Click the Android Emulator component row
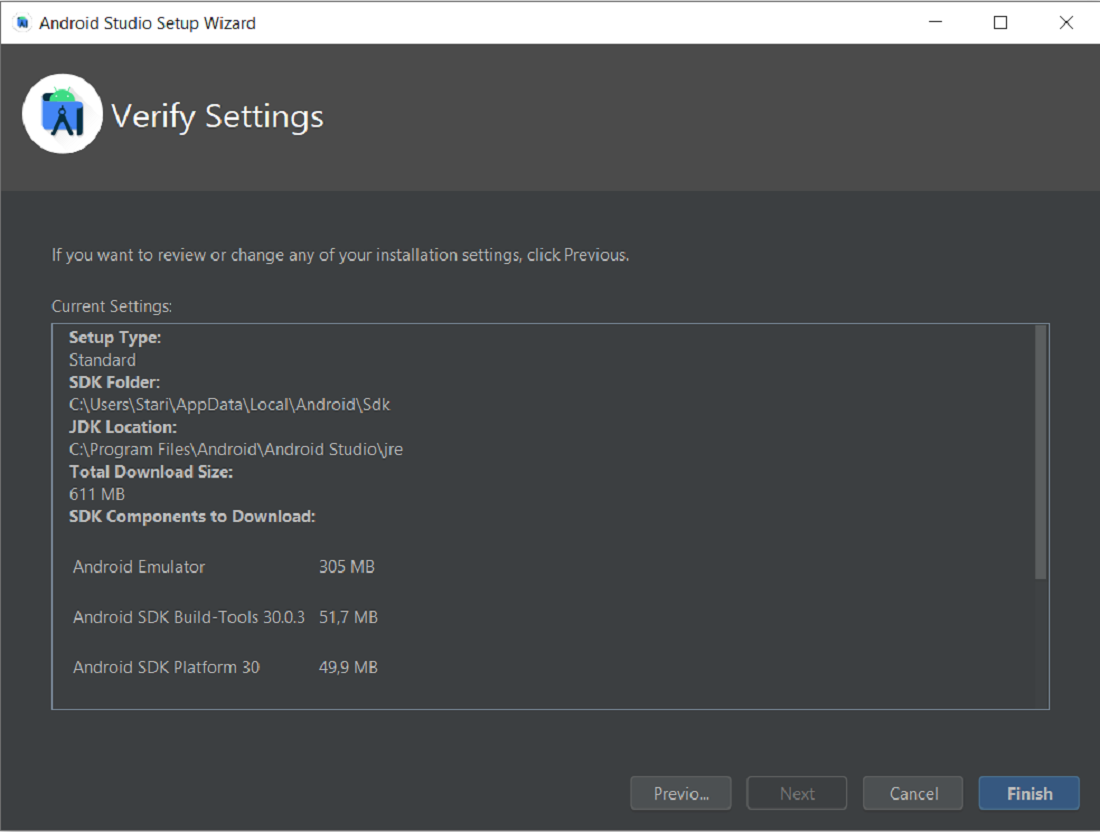Screen dimensions: 1100x832 pyautogui.click(x=224, y=567)
